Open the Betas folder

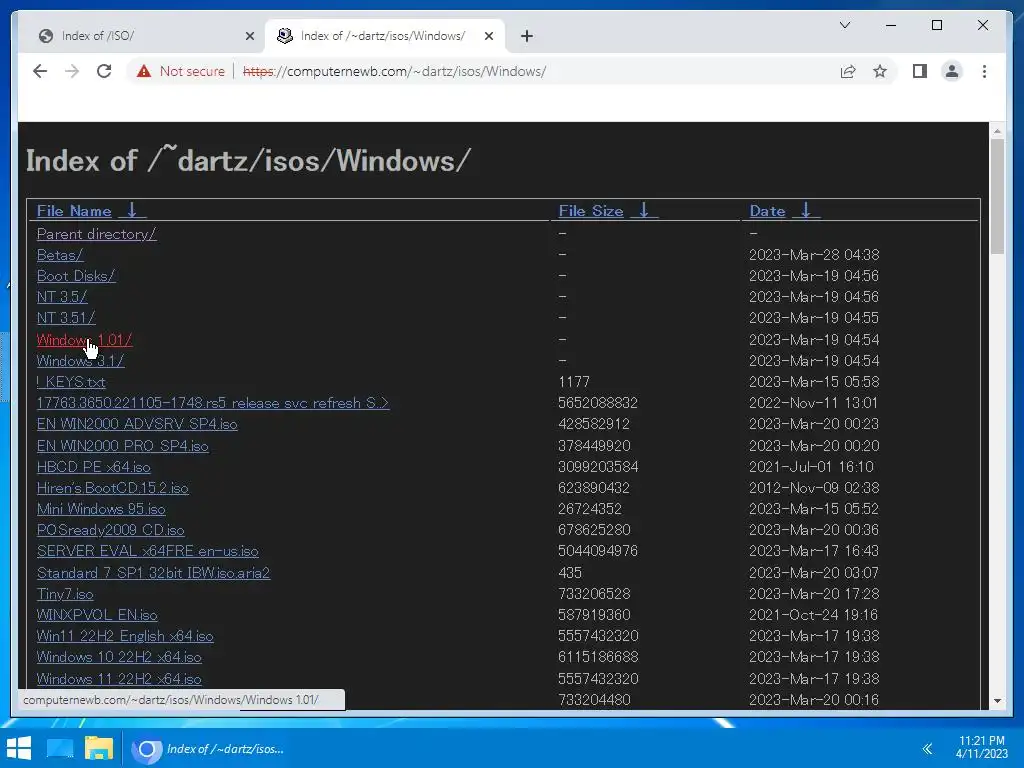pos(60,255)
